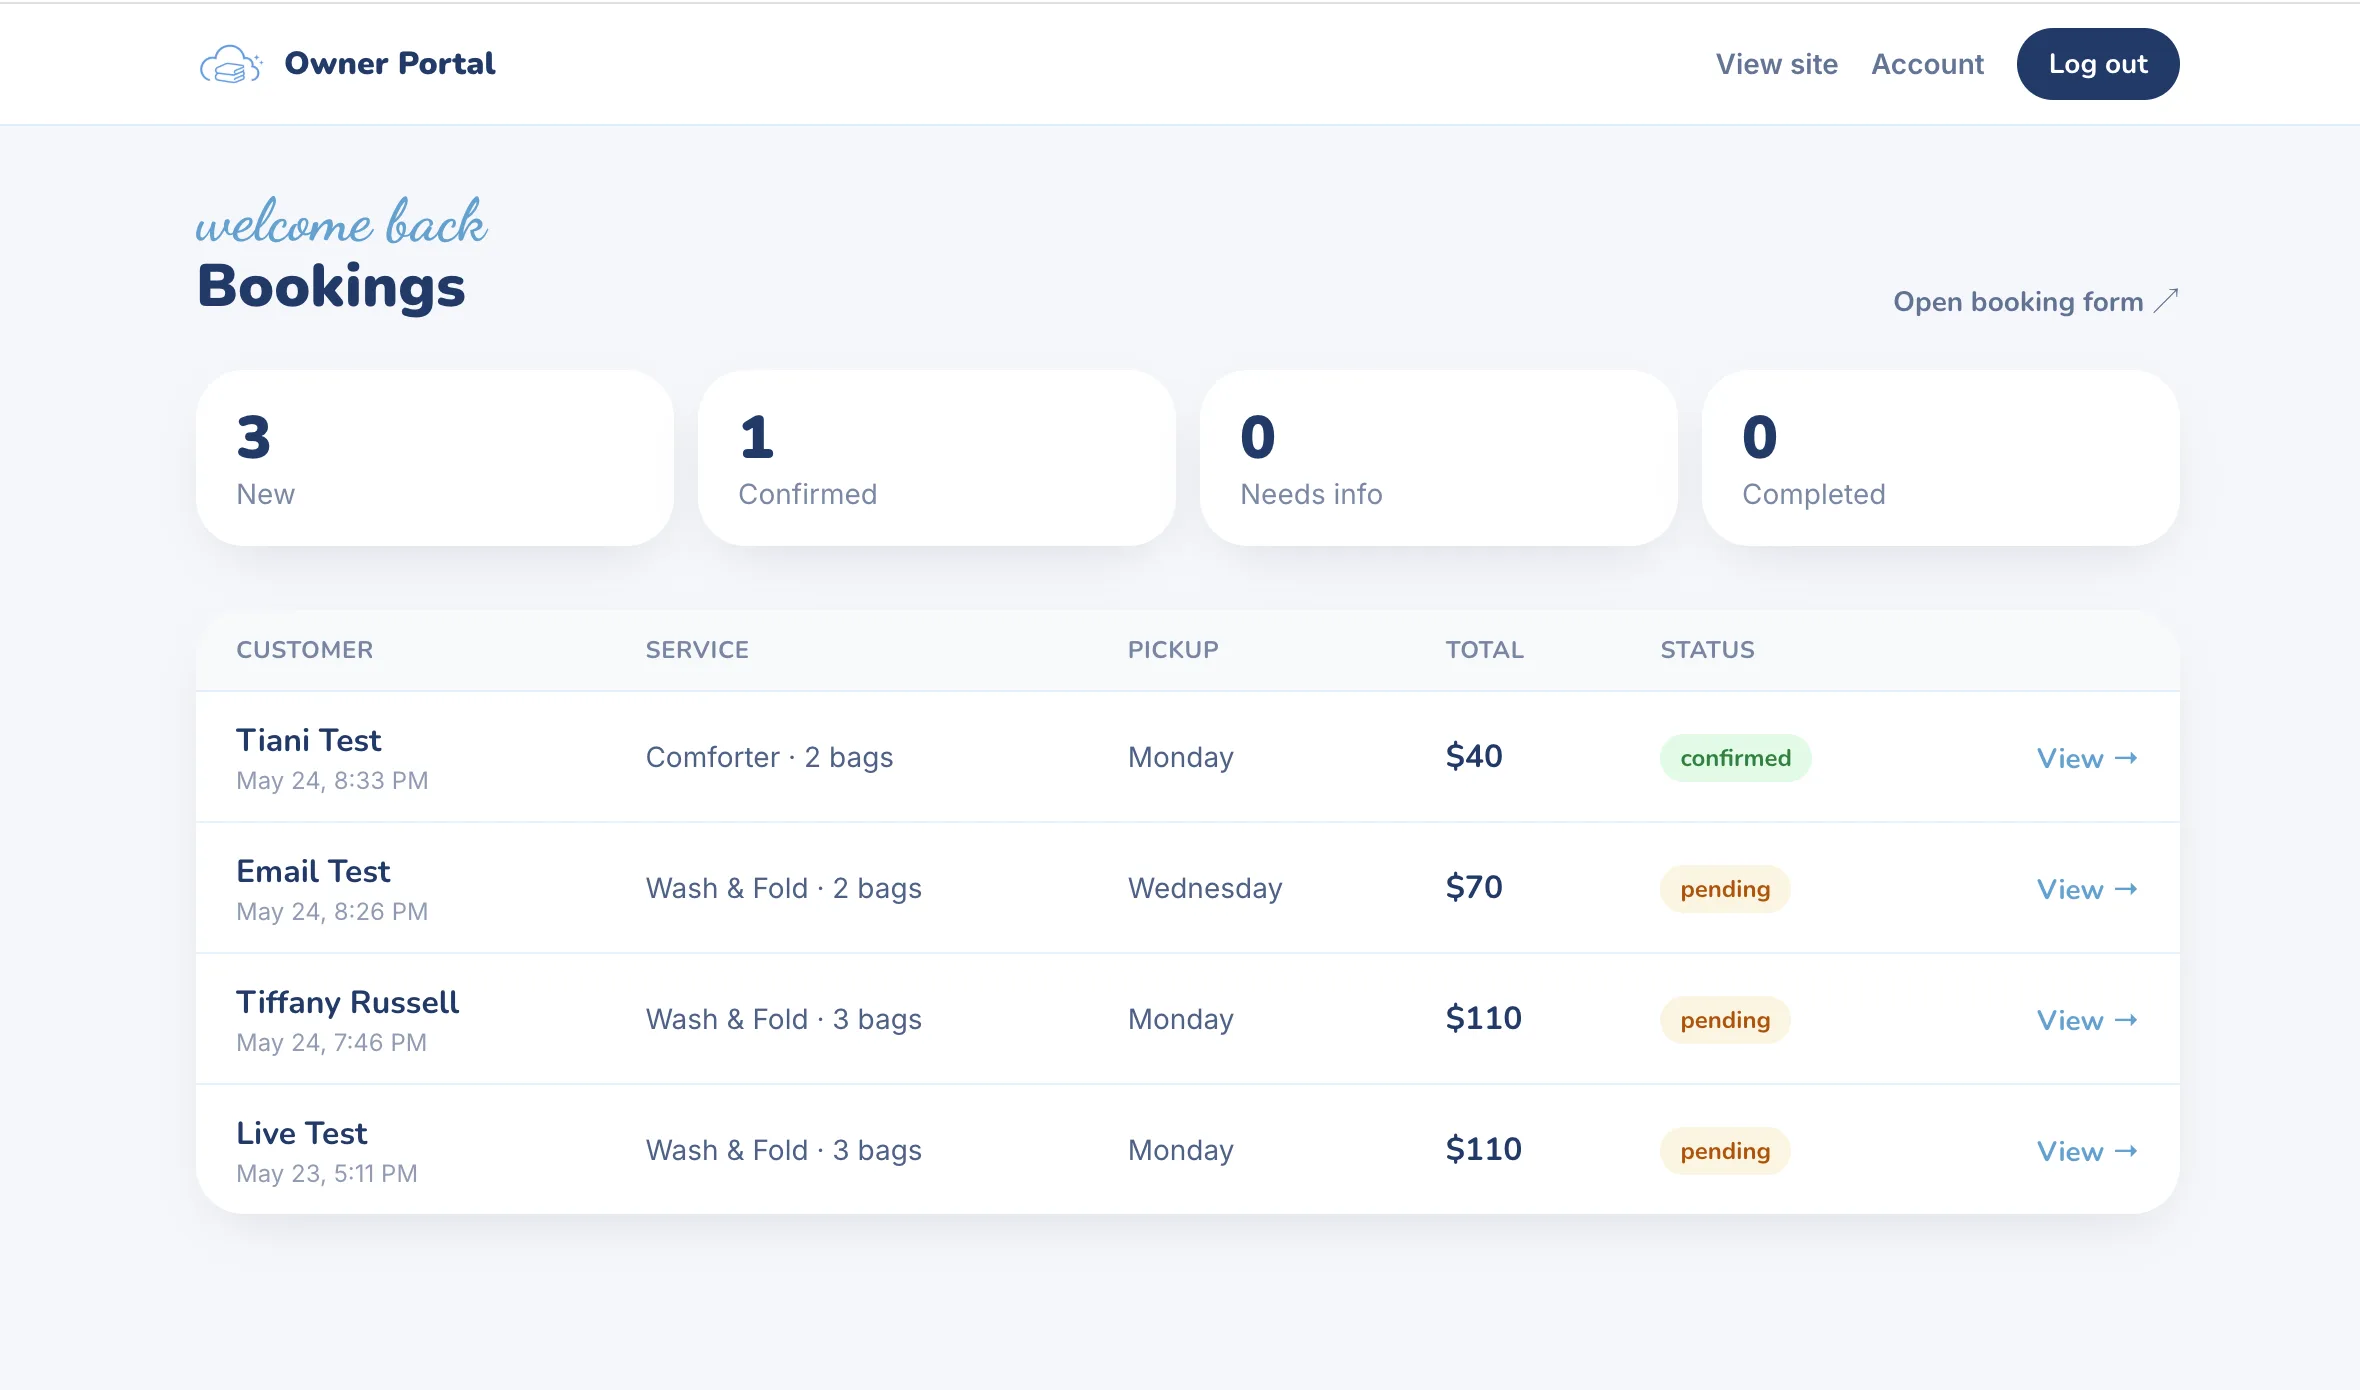Select the Needs info stat card
Image resolution: width=2360 pixels, height=1390 pixels.
point(1438,458)
